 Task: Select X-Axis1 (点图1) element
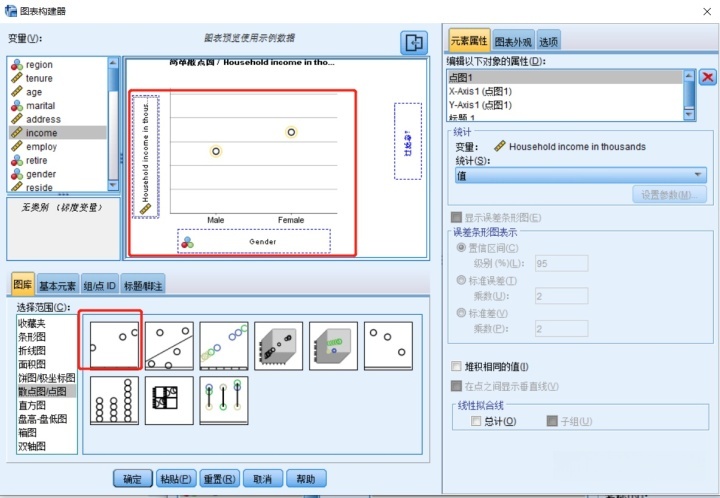(565, 91)
